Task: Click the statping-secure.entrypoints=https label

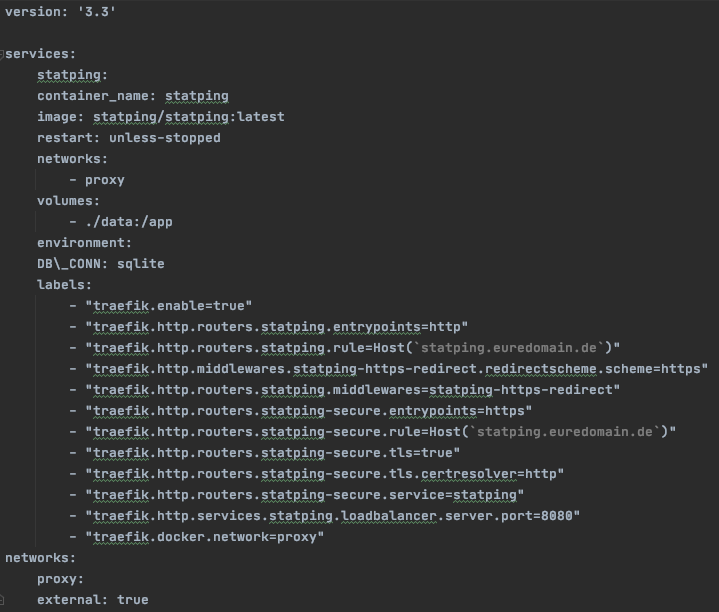Action: click(x=309, y=411)
